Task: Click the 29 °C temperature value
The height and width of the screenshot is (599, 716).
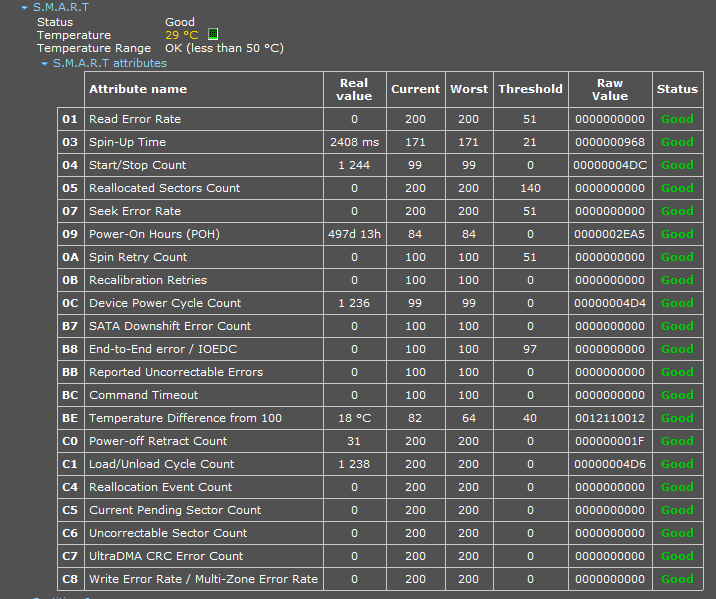Action: coord(181,35)
